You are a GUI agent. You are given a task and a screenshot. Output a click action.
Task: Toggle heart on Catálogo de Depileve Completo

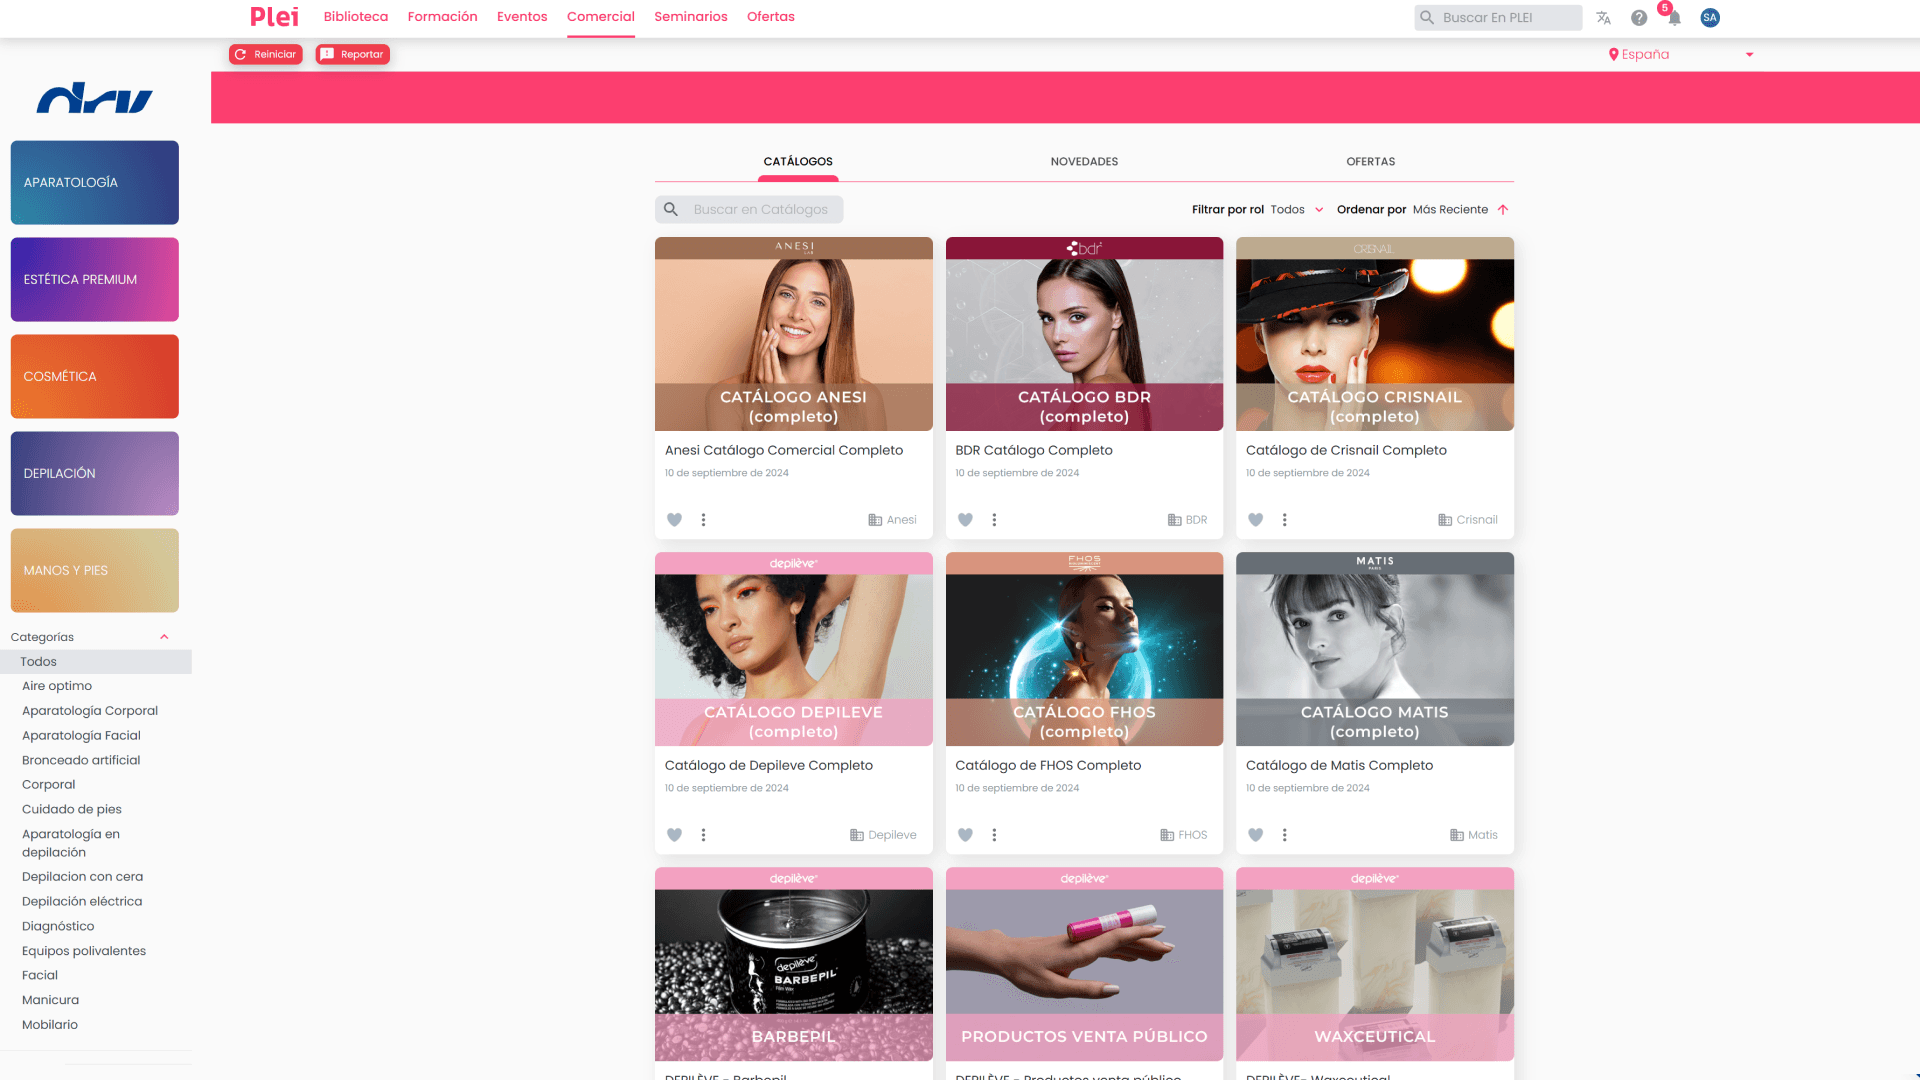point(674,835)
